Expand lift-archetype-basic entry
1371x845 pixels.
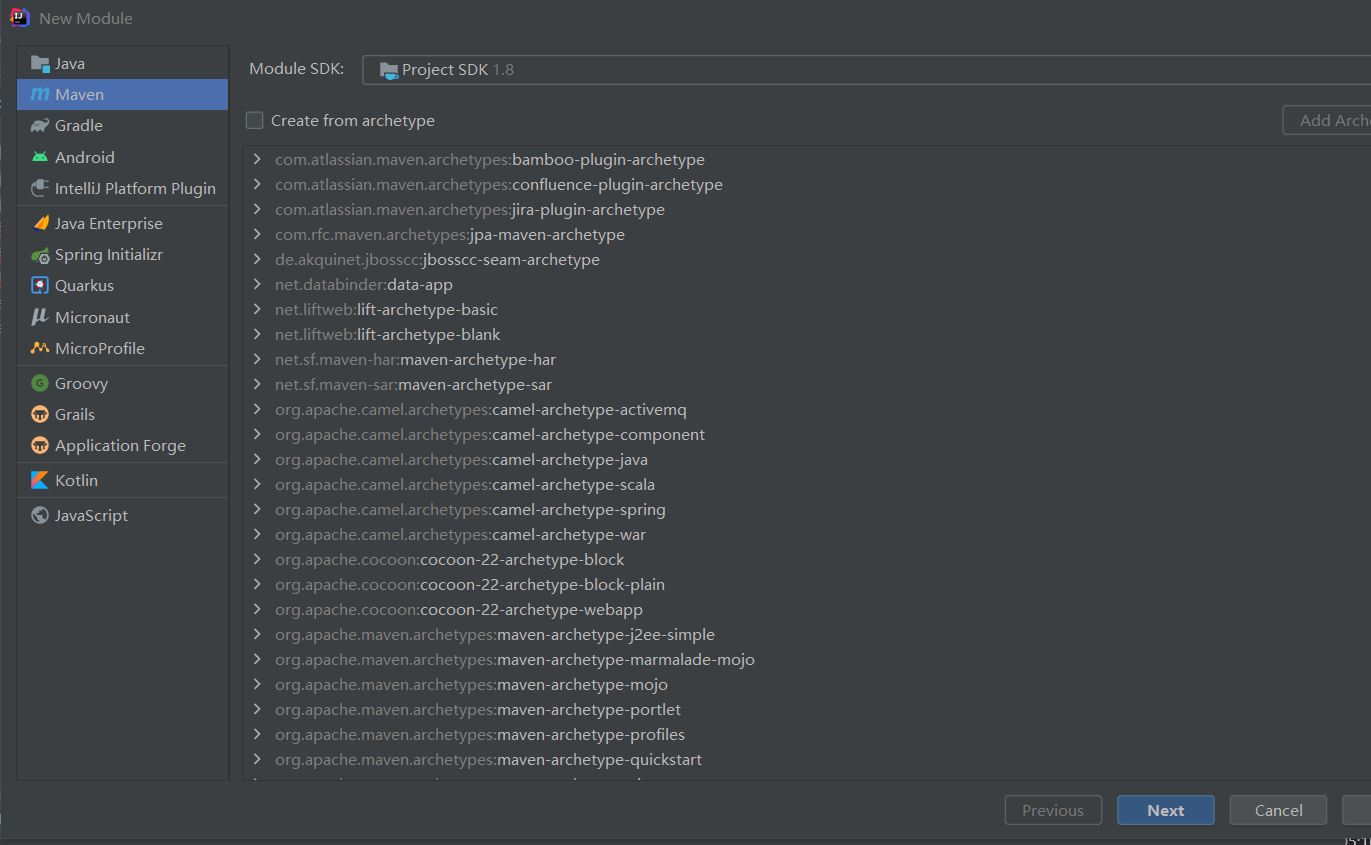pos(258,309)
